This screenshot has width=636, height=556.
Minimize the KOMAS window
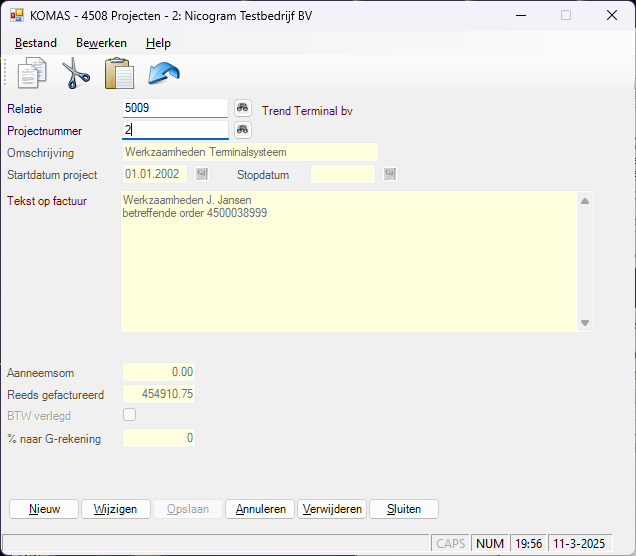click(x=521, y=15)
